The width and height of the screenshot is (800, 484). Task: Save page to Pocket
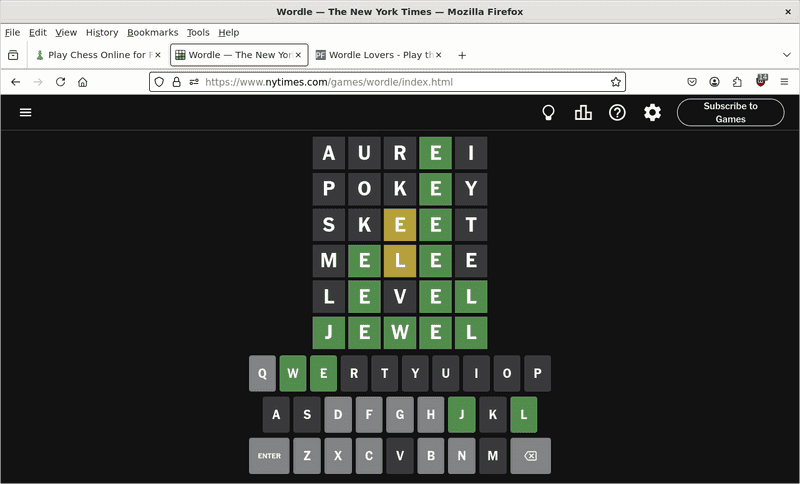(x=692, y=82)
